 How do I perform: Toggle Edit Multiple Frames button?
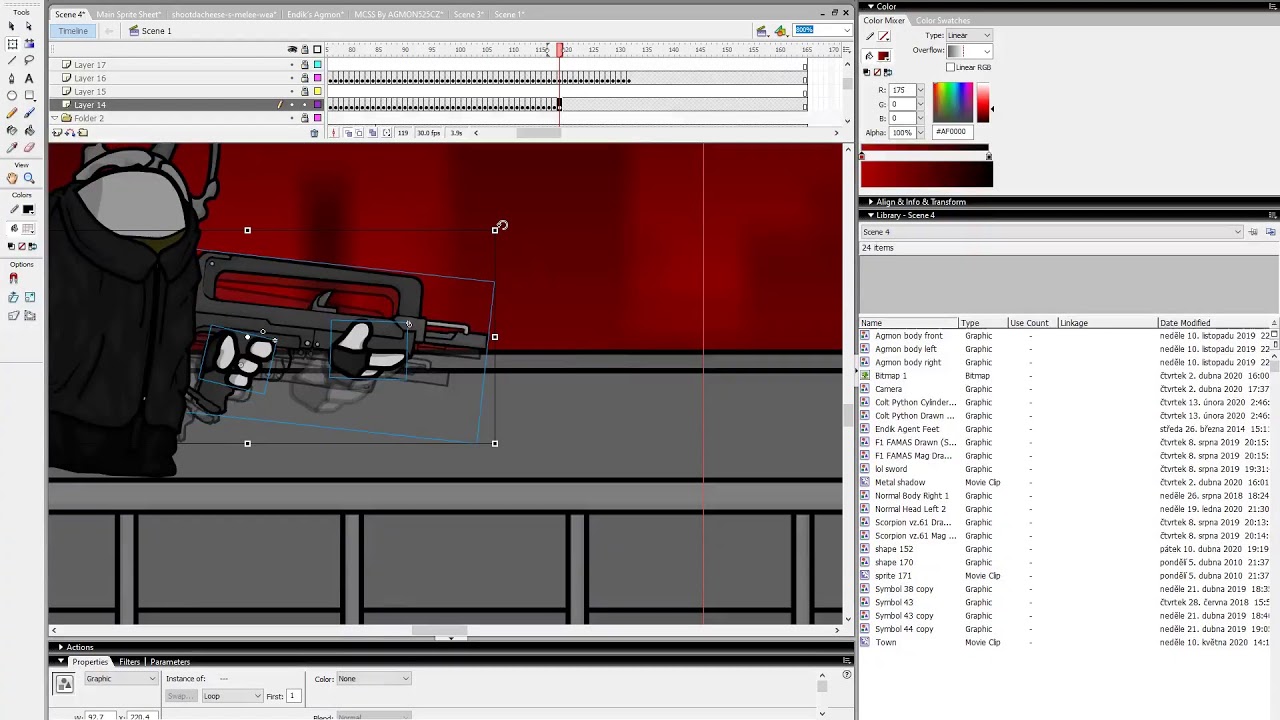372,133
